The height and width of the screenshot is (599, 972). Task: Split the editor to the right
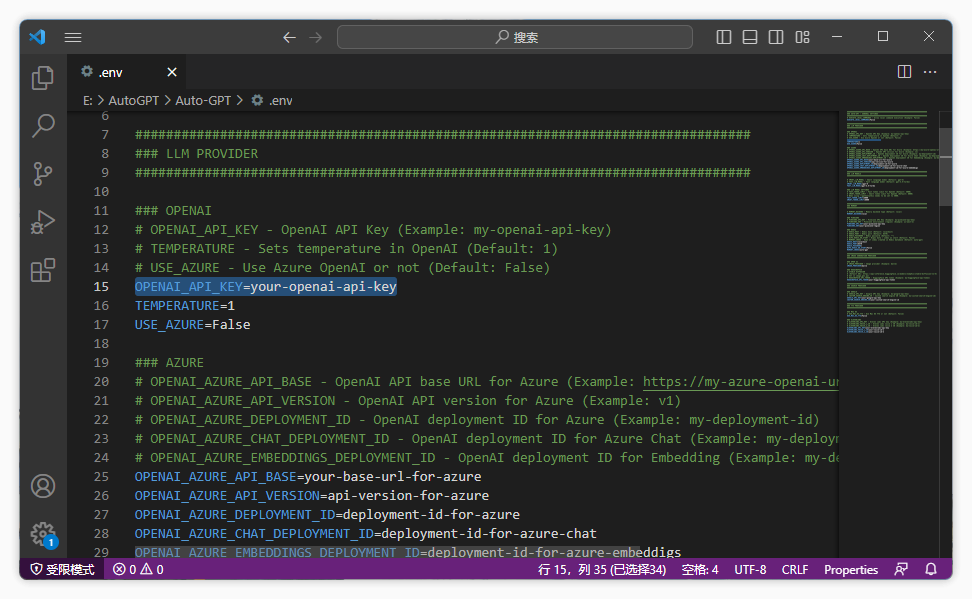click(904, 72)
